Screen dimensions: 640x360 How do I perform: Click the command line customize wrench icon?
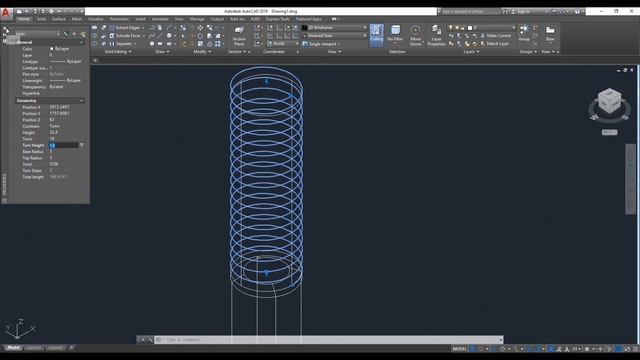pyautogui.click(x=150, y=340)
